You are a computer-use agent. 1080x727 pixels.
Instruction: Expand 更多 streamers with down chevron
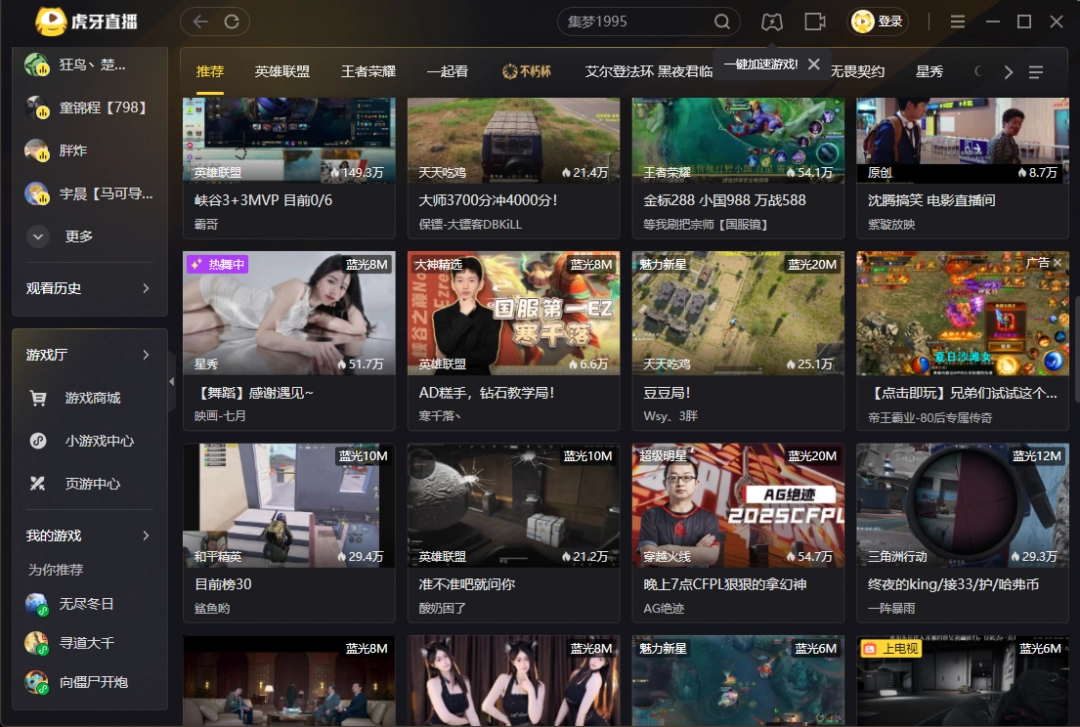click(x=38, y=236)
